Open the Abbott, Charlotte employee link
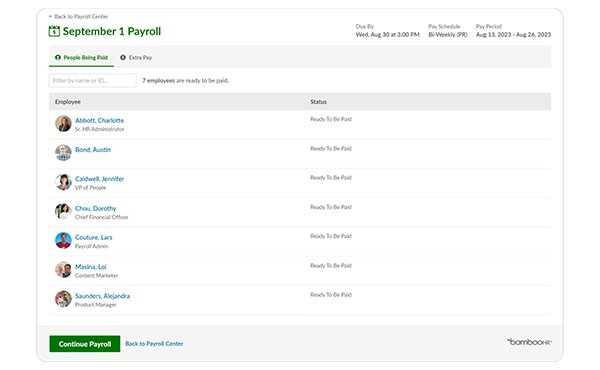 [x=99, y=120]
